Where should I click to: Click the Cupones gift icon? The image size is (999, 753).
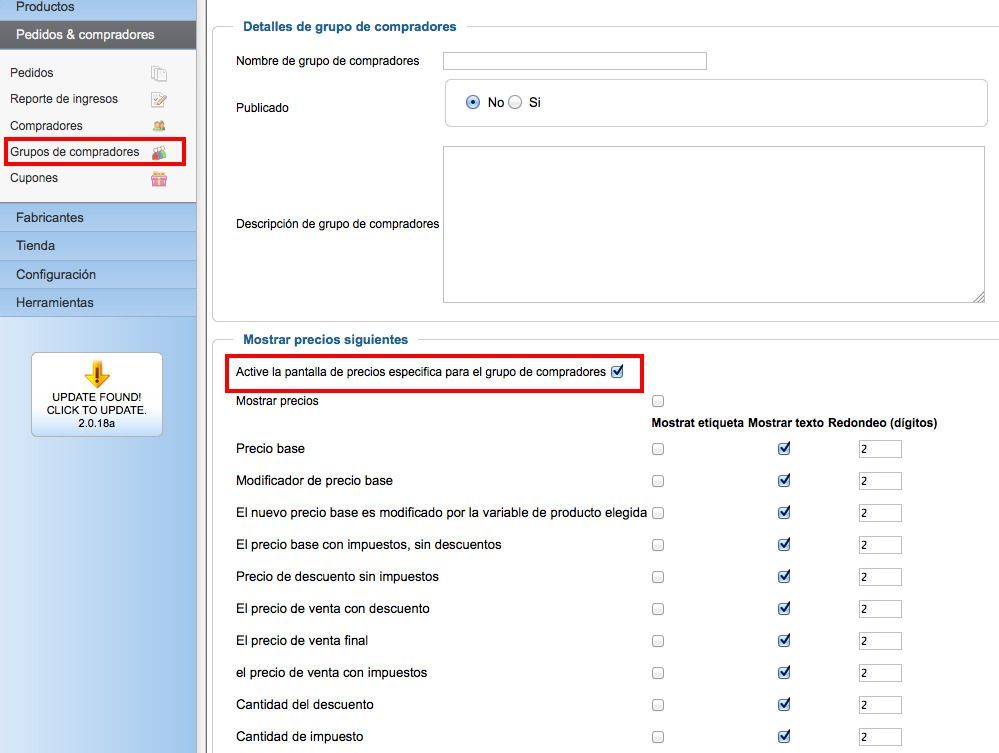coord(159,179)
